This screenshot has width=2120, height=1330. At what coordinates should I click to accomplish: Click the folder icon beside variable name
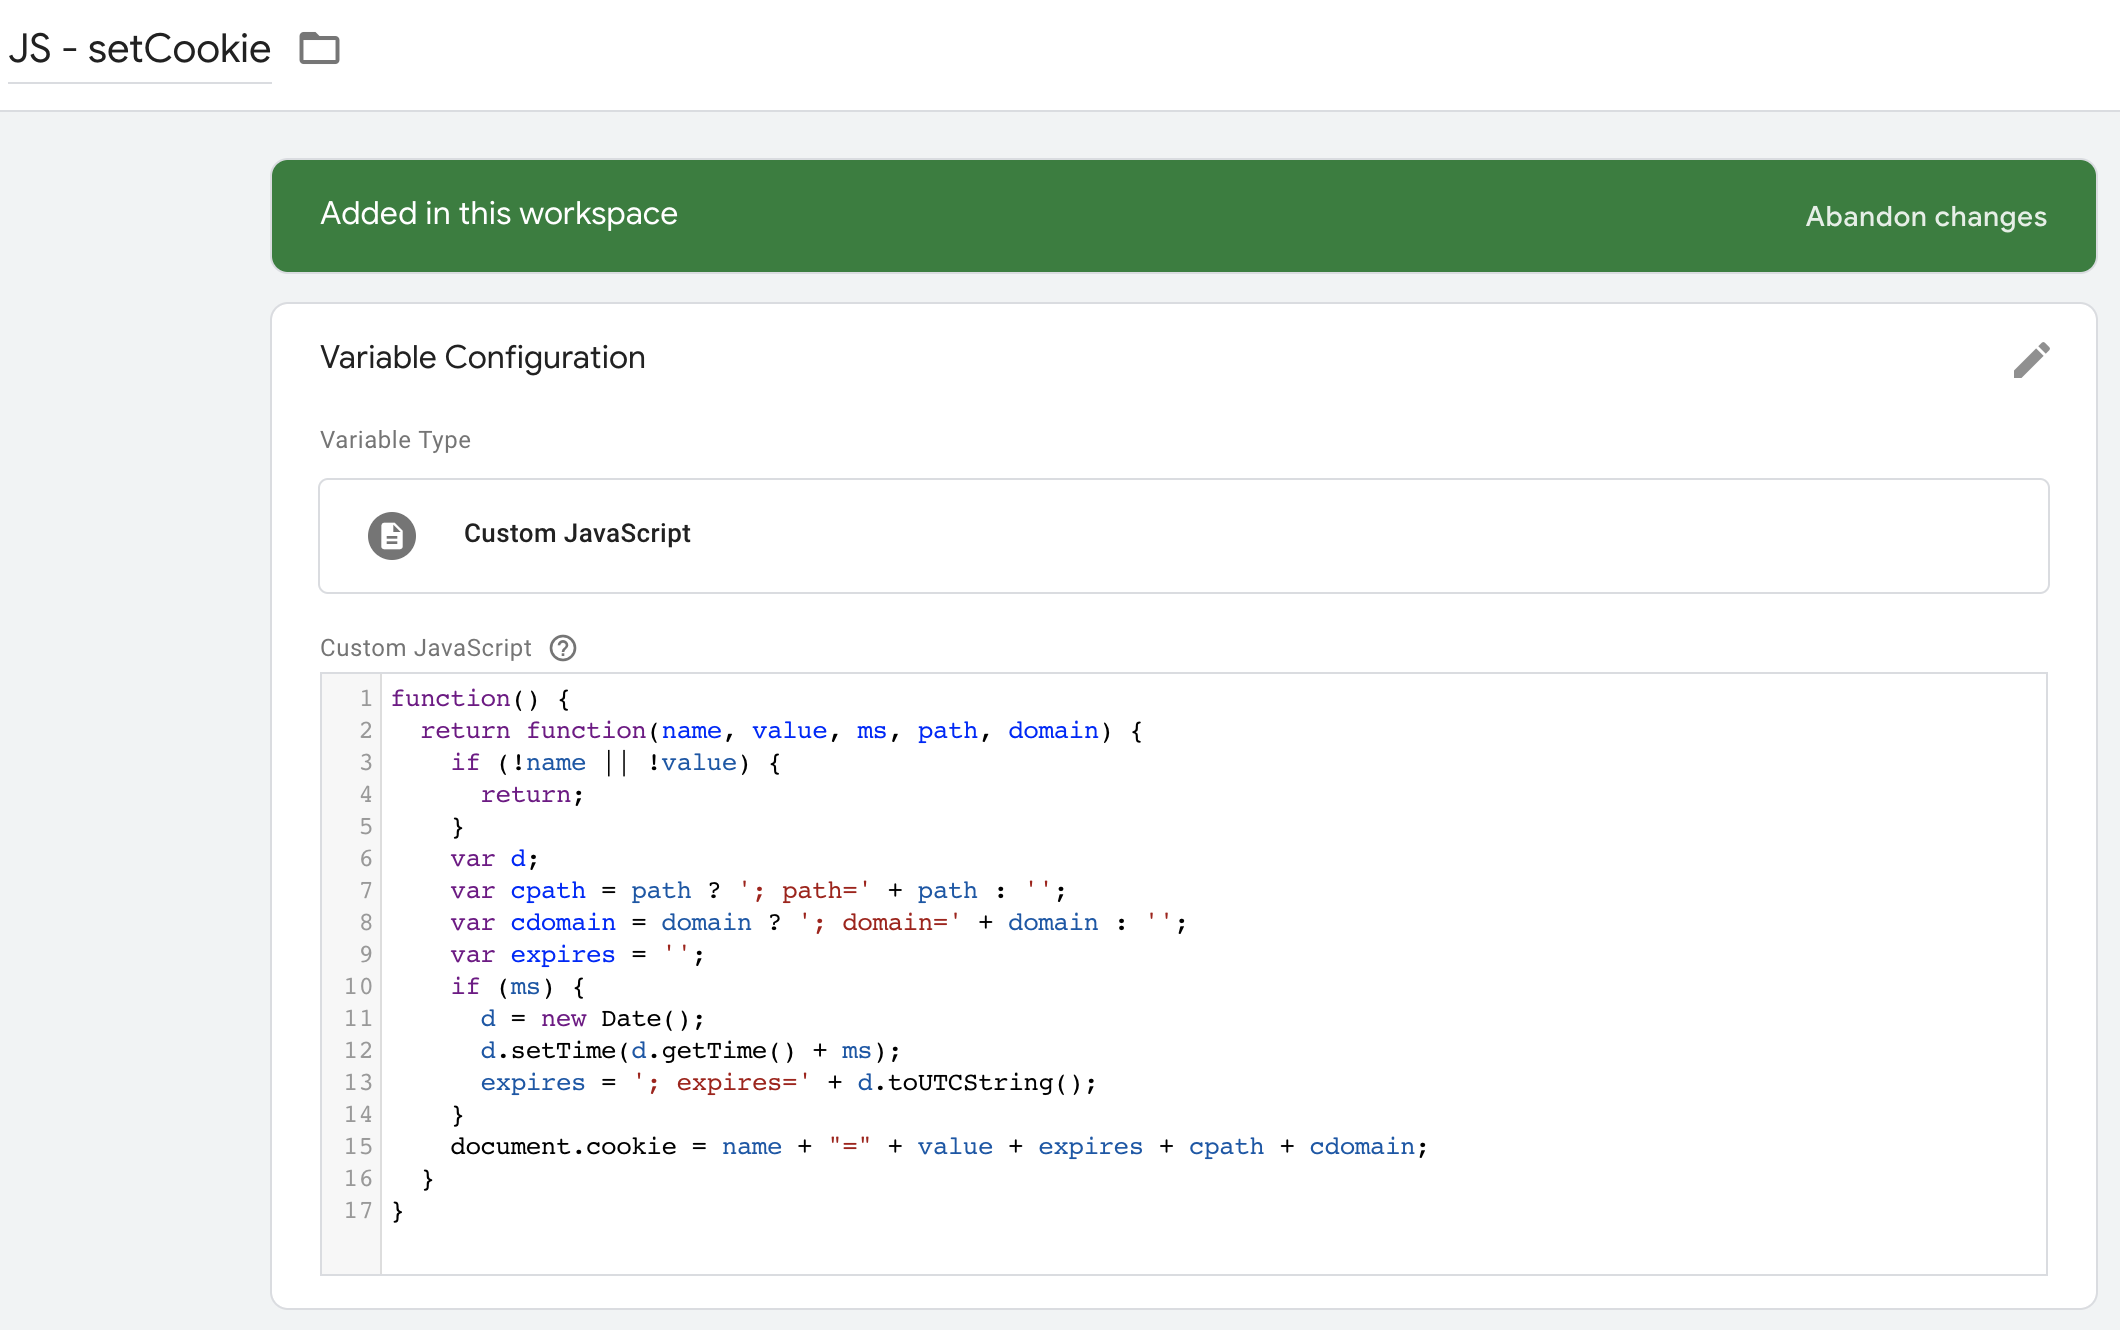click(x=320, y=48)
